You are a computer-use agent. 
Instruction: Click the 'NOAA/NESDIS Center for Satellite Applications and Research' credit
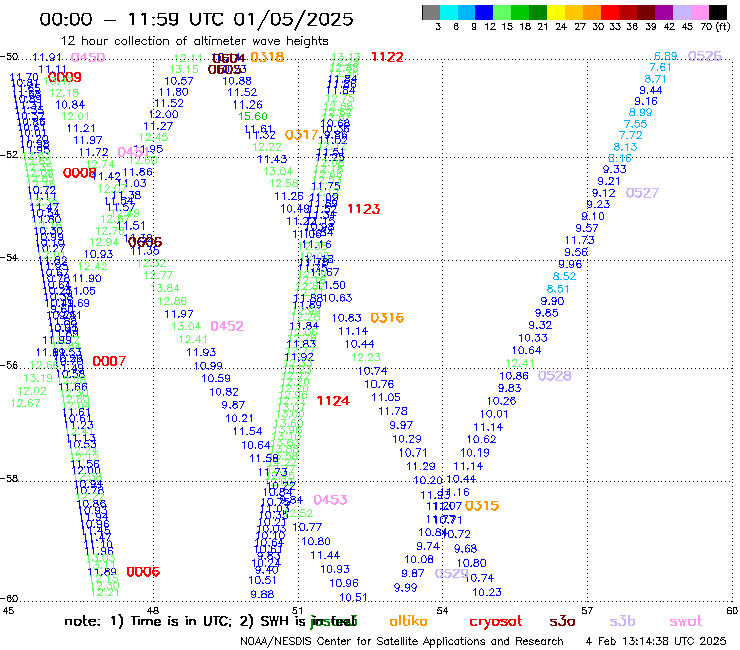click(402, 641)
